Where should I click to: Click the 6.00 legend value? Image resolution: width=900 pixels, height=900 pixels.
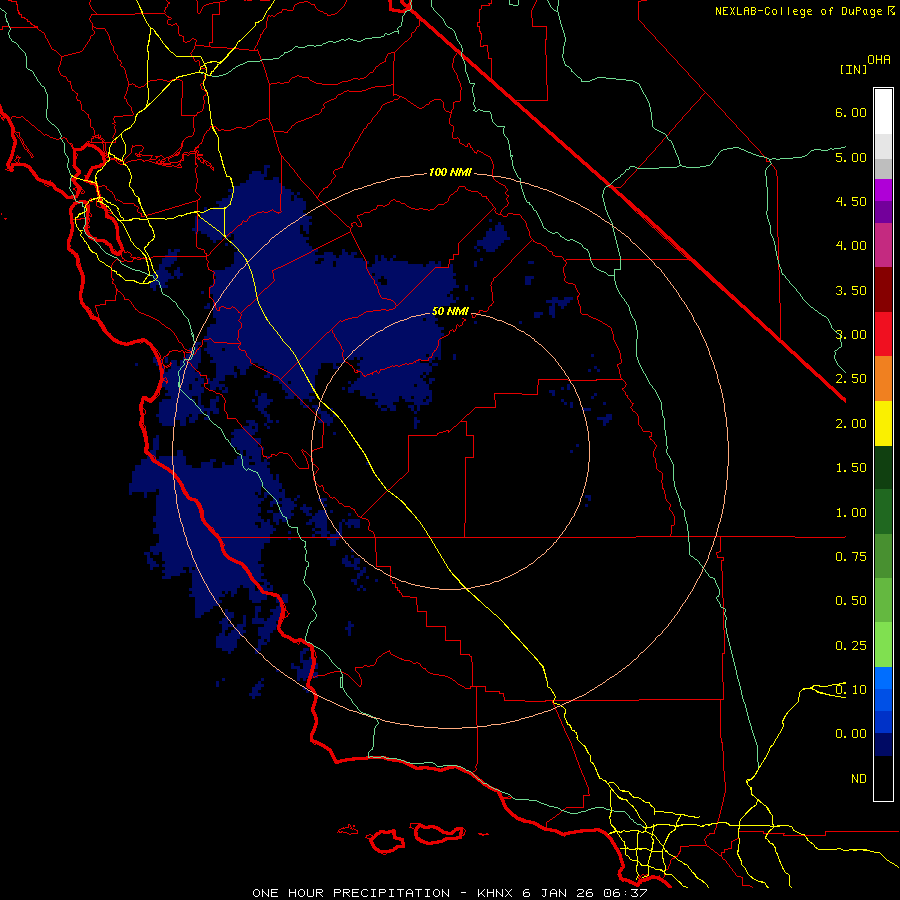pos(851,112)
